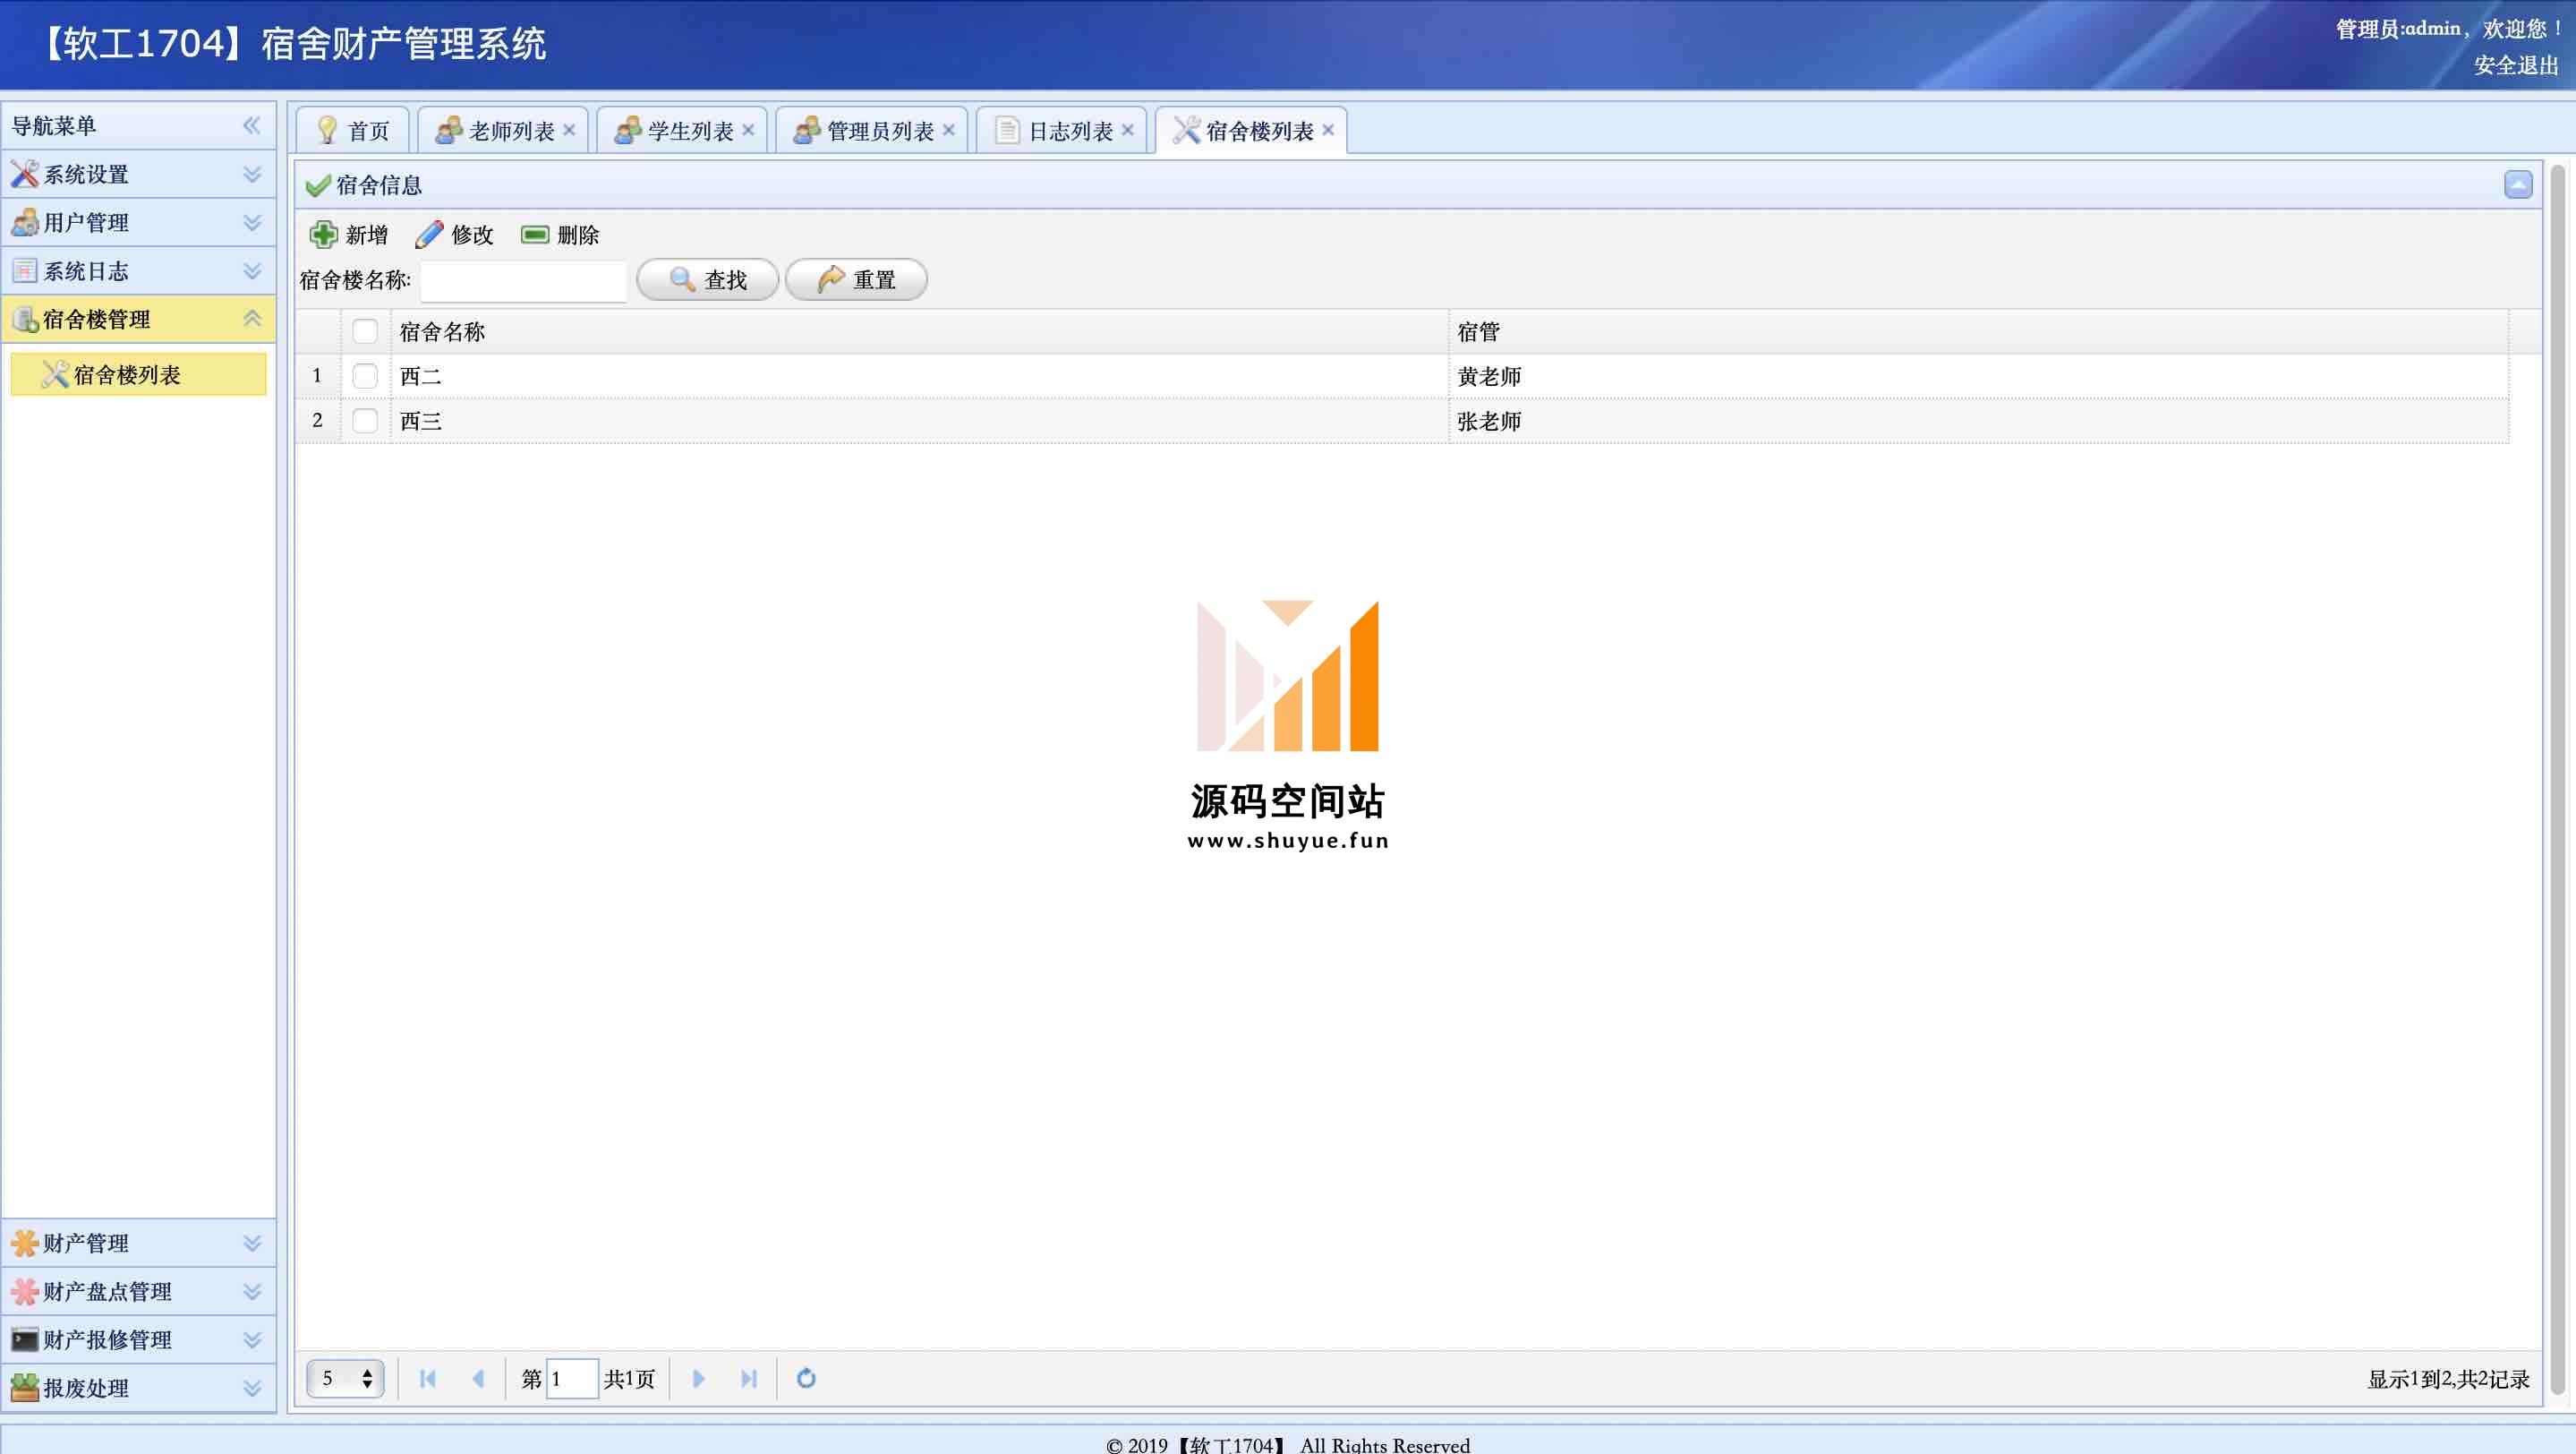Expand the 财产盘点管理 section arrow
This screenshot has width=2576, height=1454.
pyautogui.click(x=252, y=1291)
